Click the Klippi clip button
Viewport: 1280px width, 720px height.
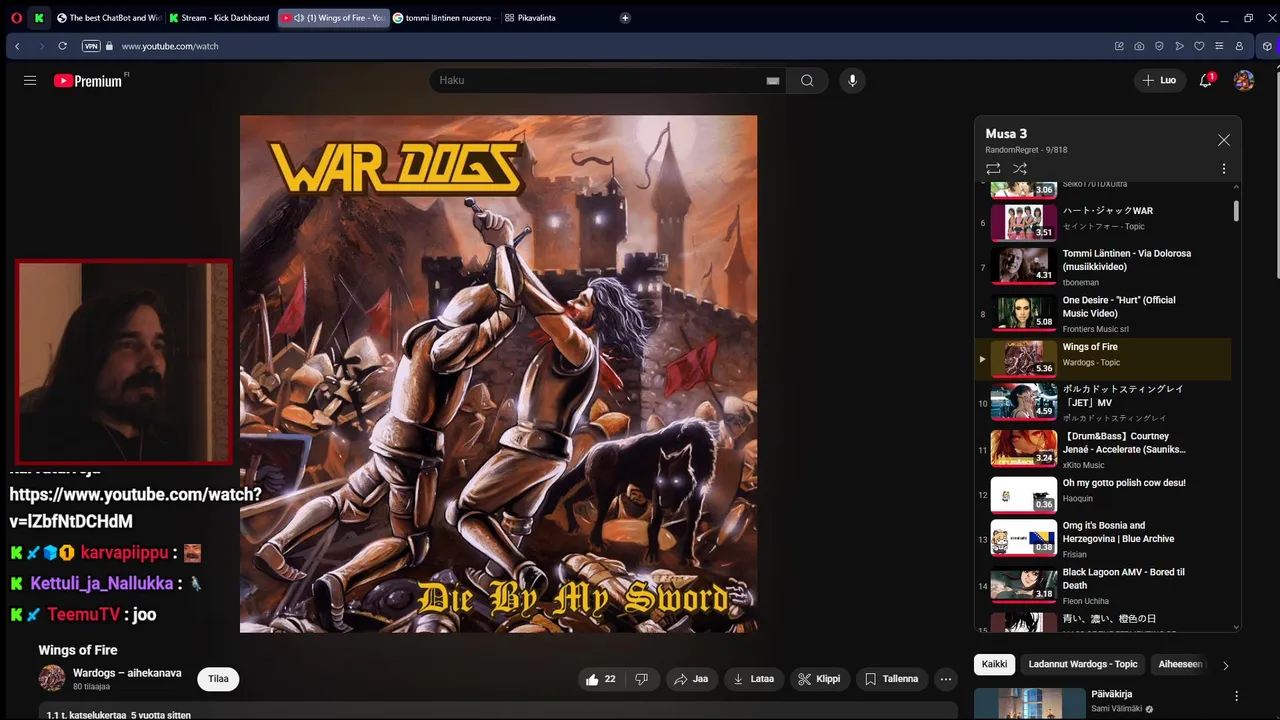pyautogui.click(x=820, y=679)
